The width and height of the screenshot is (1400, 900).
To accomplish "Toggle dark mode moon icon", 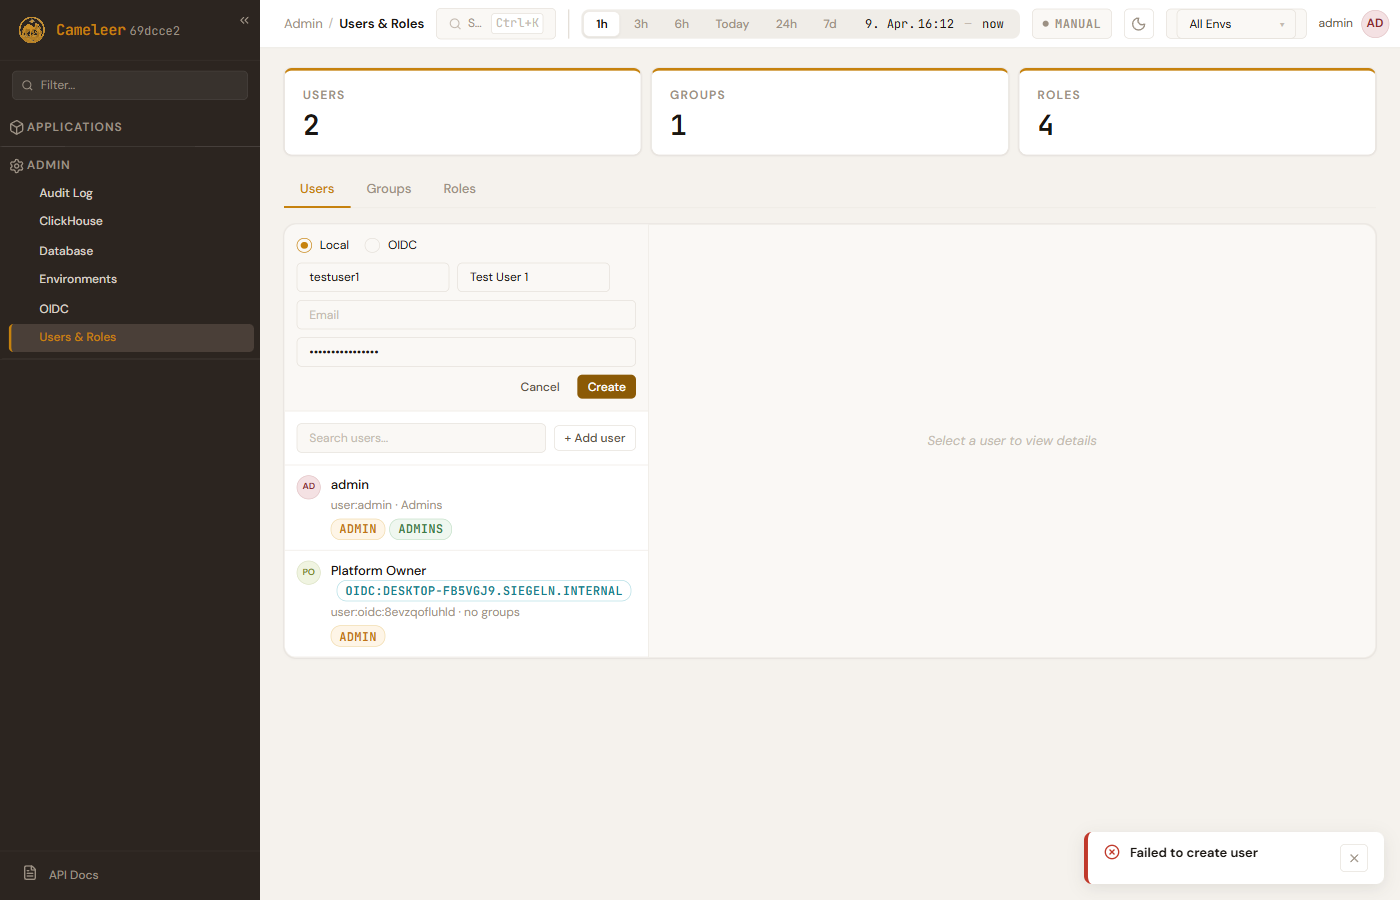I will pos(1138,24).
